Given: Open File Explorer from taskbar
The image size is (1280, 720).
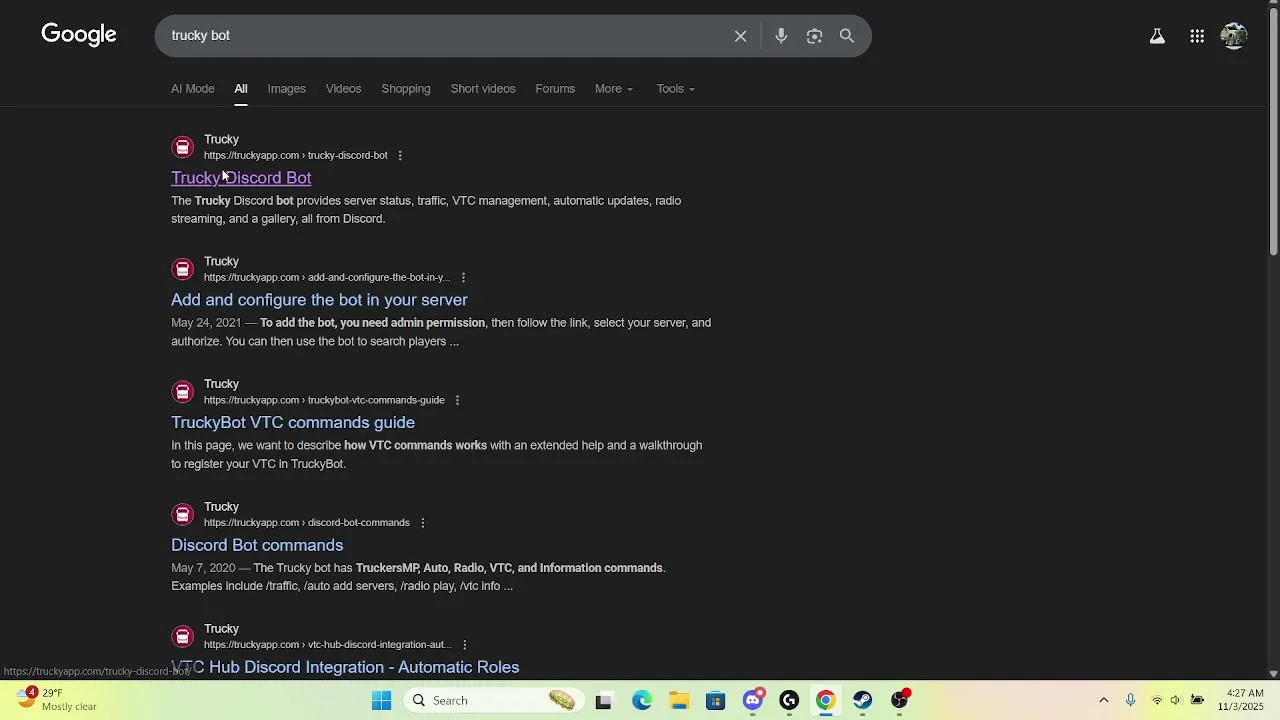Looking at the screenshot, I should pyautogui.click(x=679, y=700).
